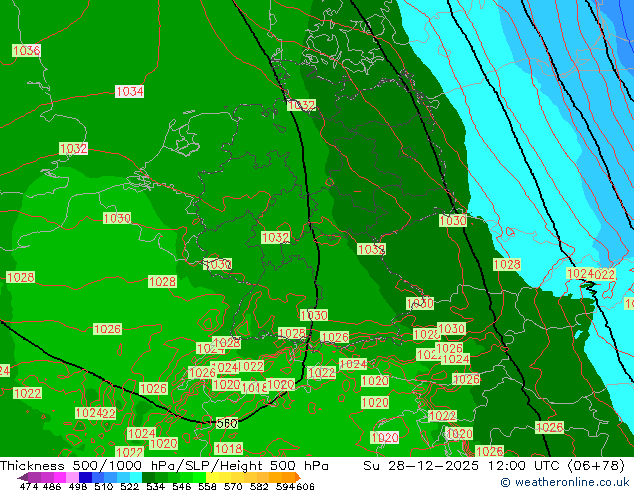Click the 486 legend value
The width and height of the screenshot is (634, 490).
[52, 486]
